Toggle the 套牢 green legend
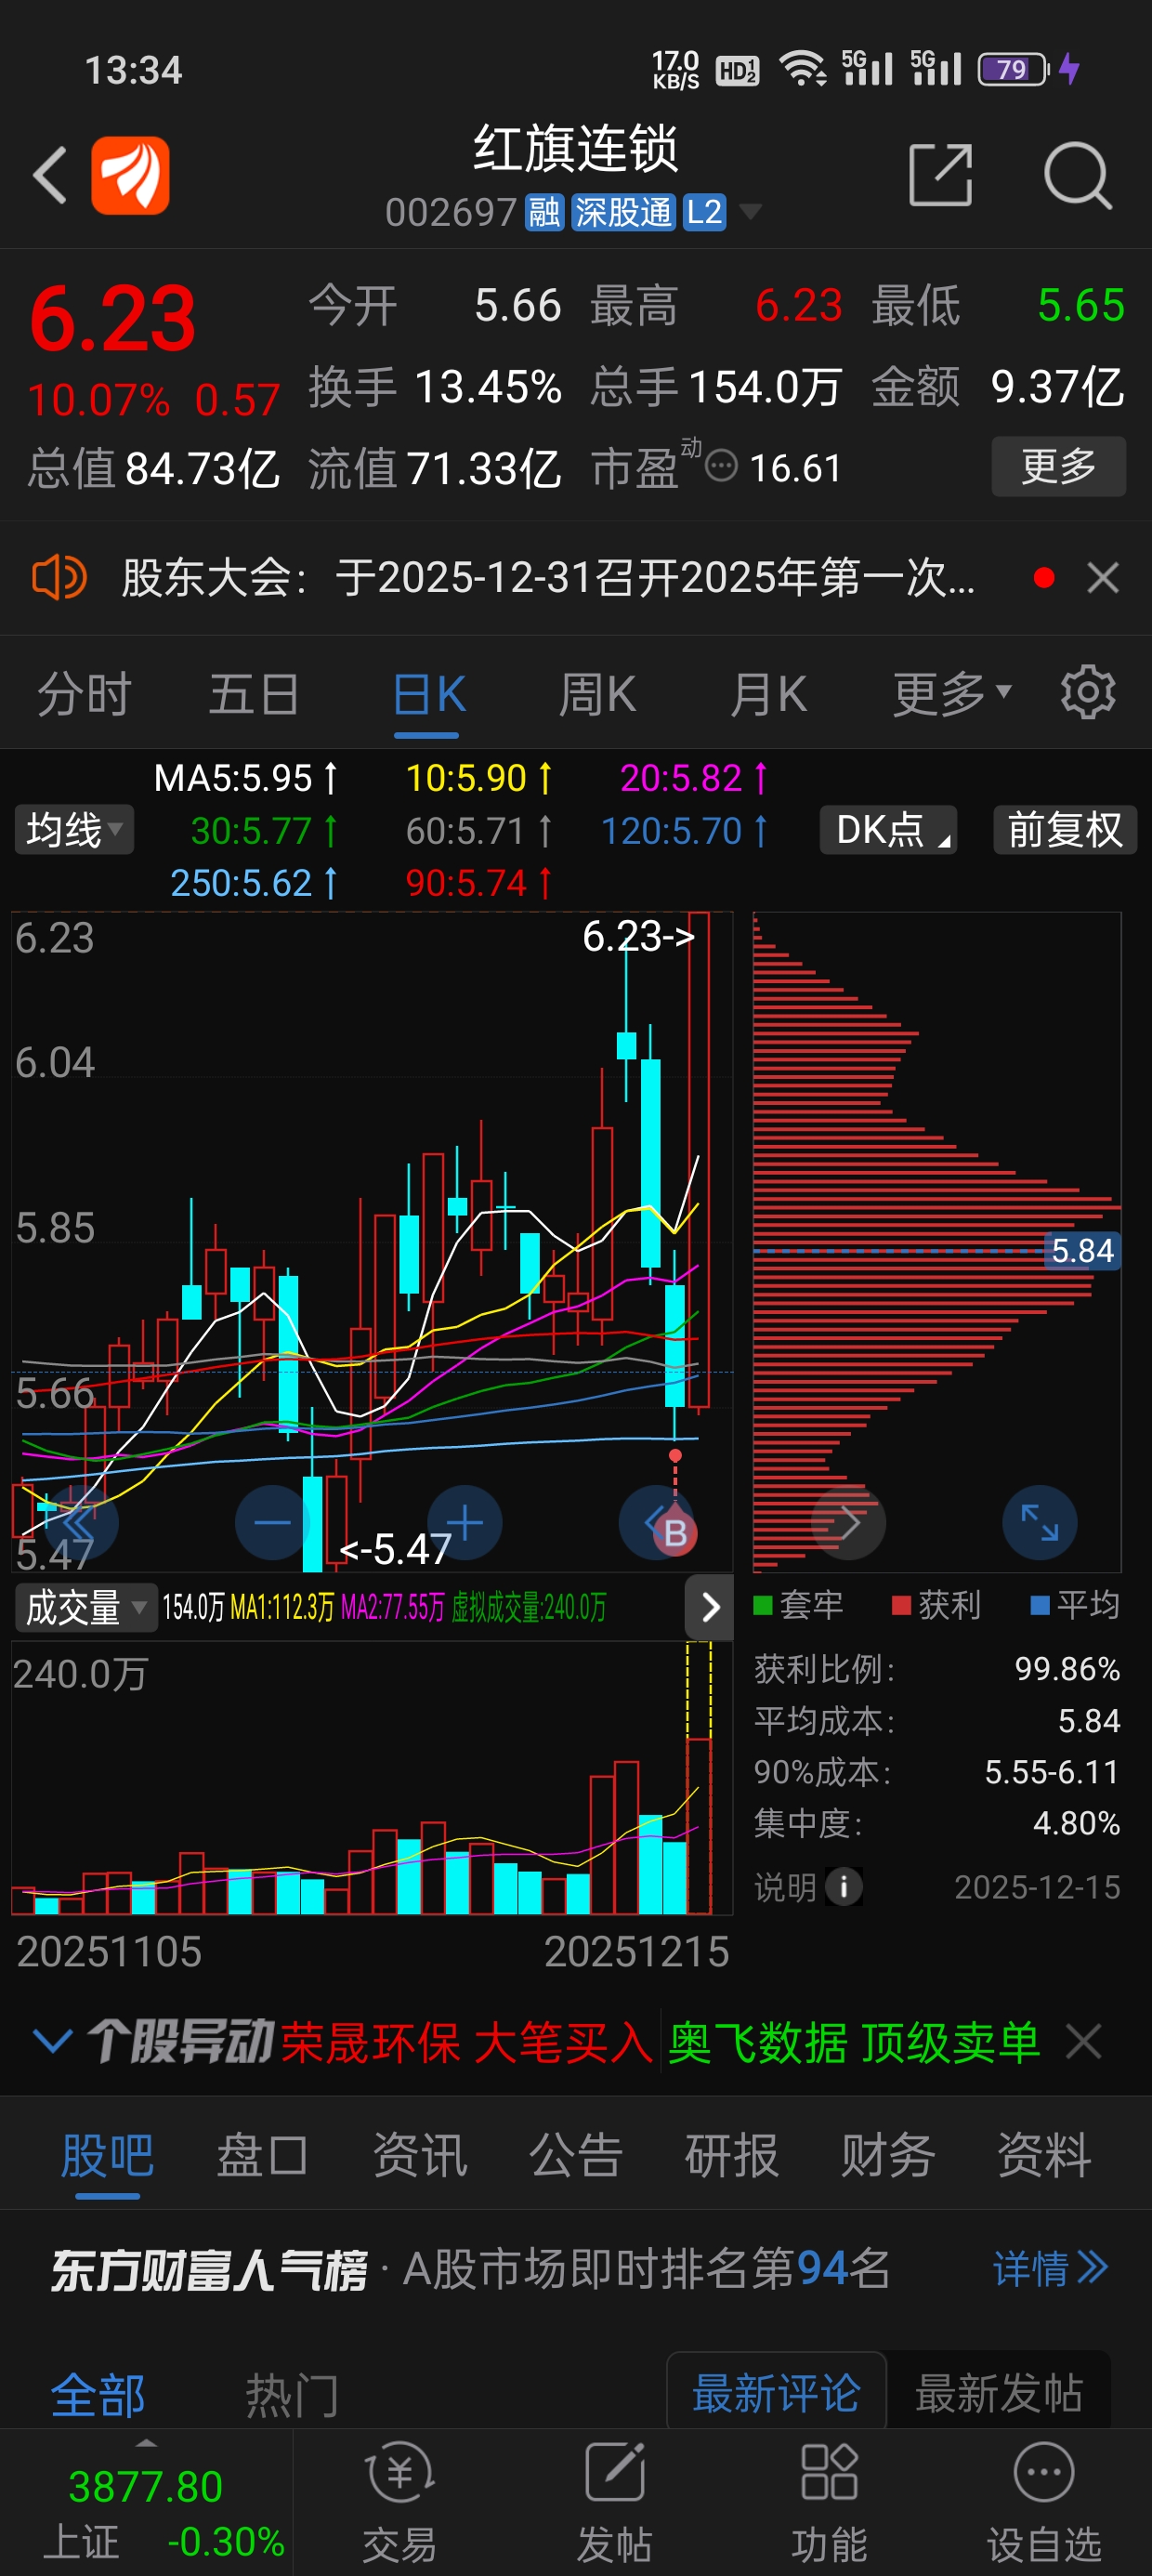Screen dimensions: 1152x2576 [798, 1605]
